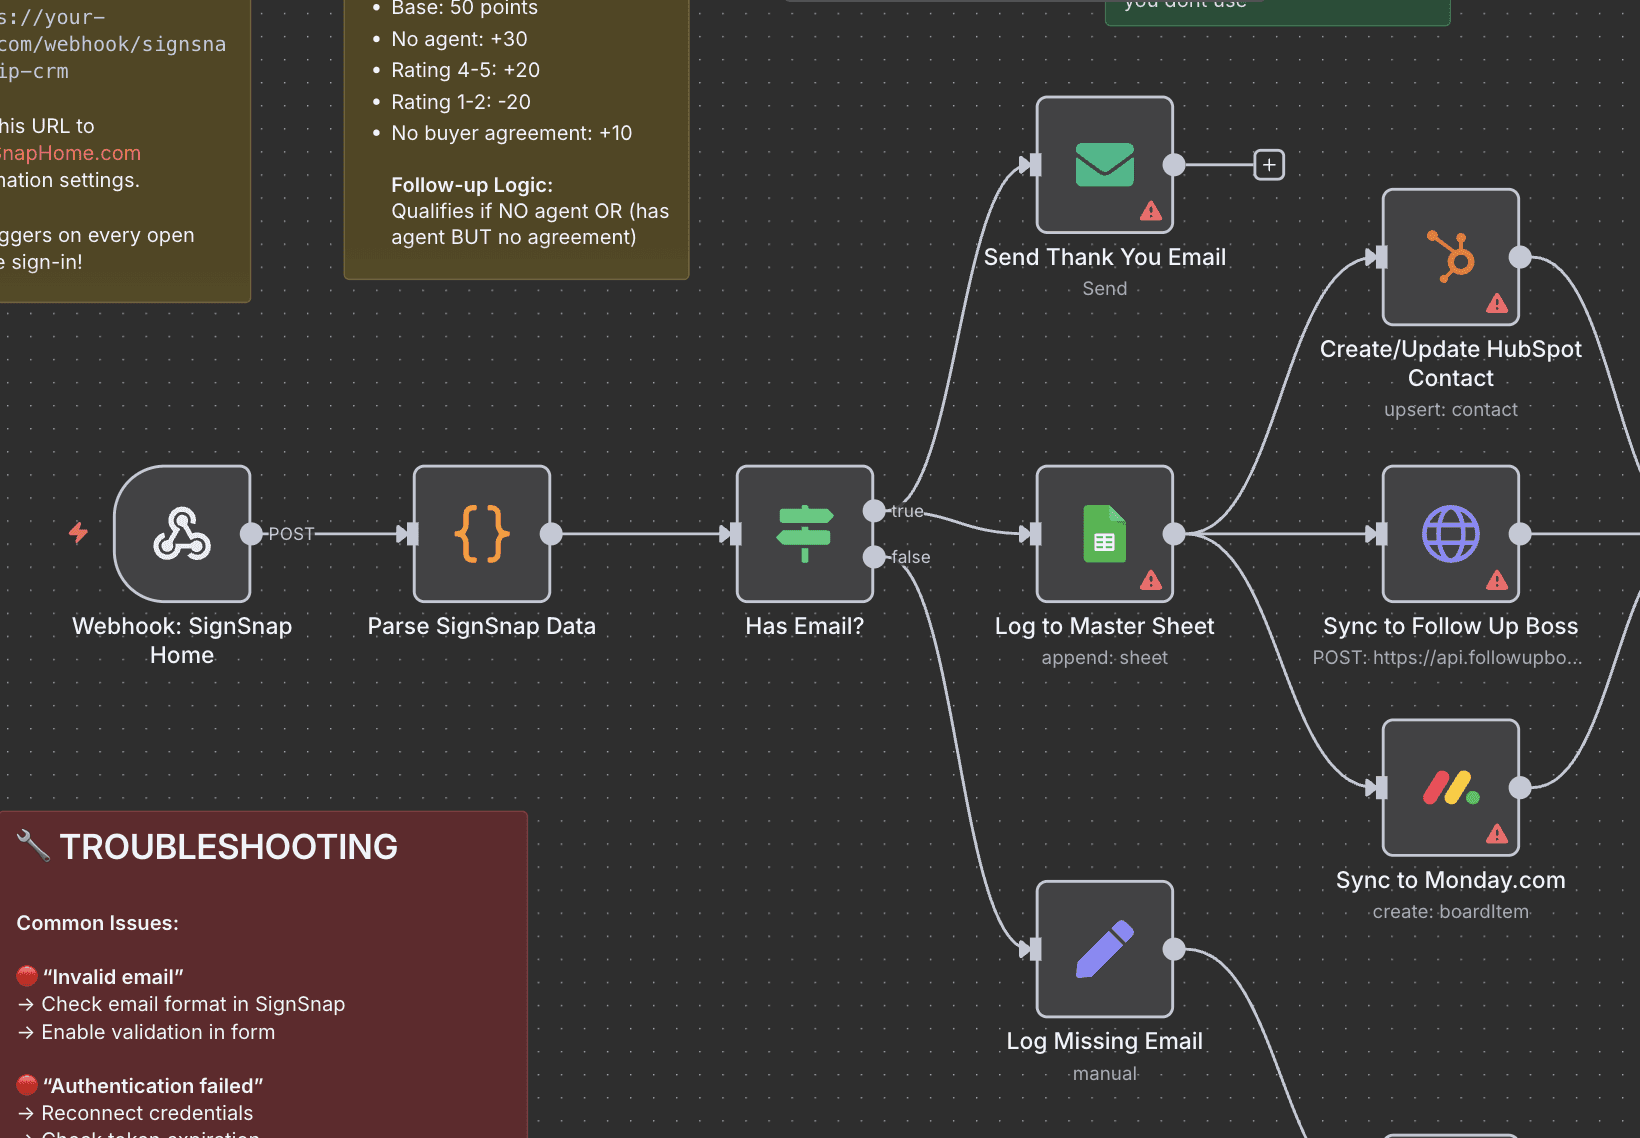Click the Webhook node POST output connector

pyautogui.click(x=251, y=534)
